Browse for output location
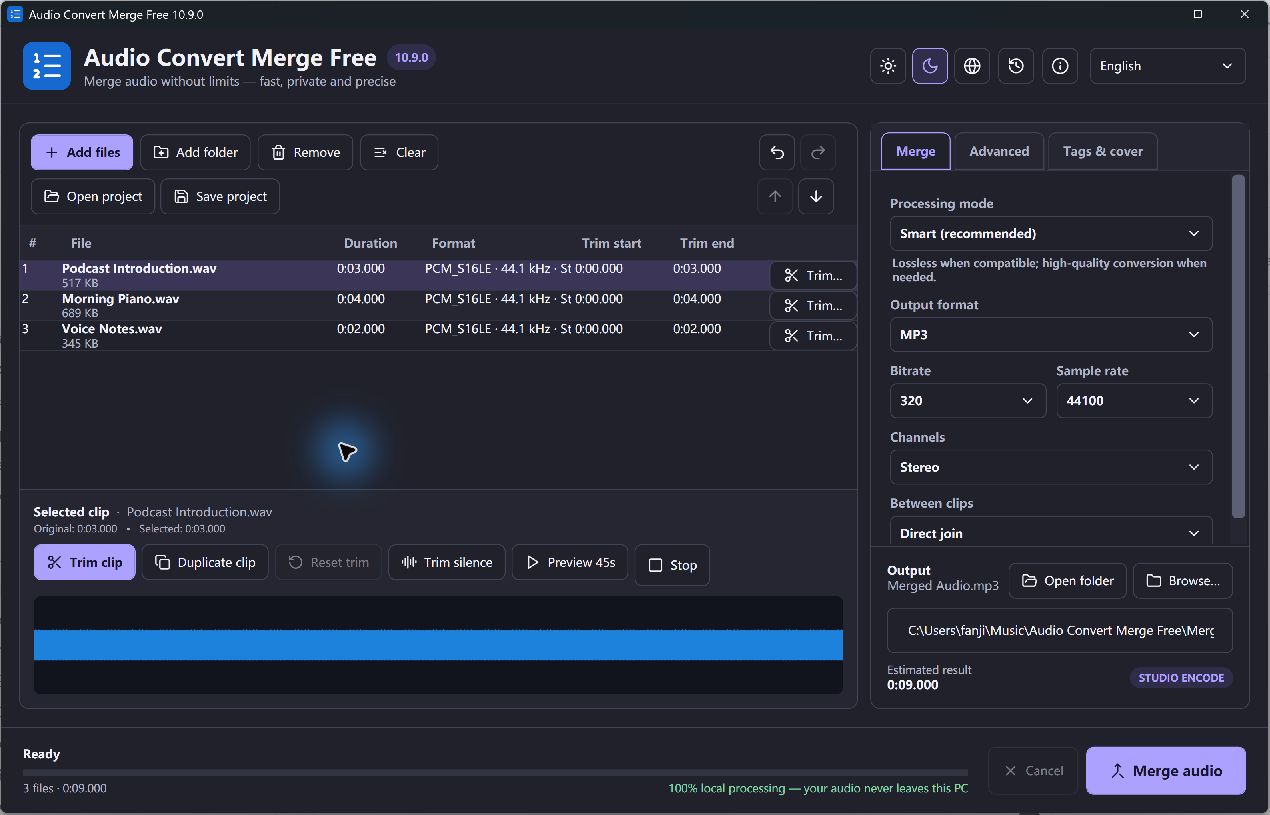This screenshot has width=1270, height=815. coord(1183,580)
